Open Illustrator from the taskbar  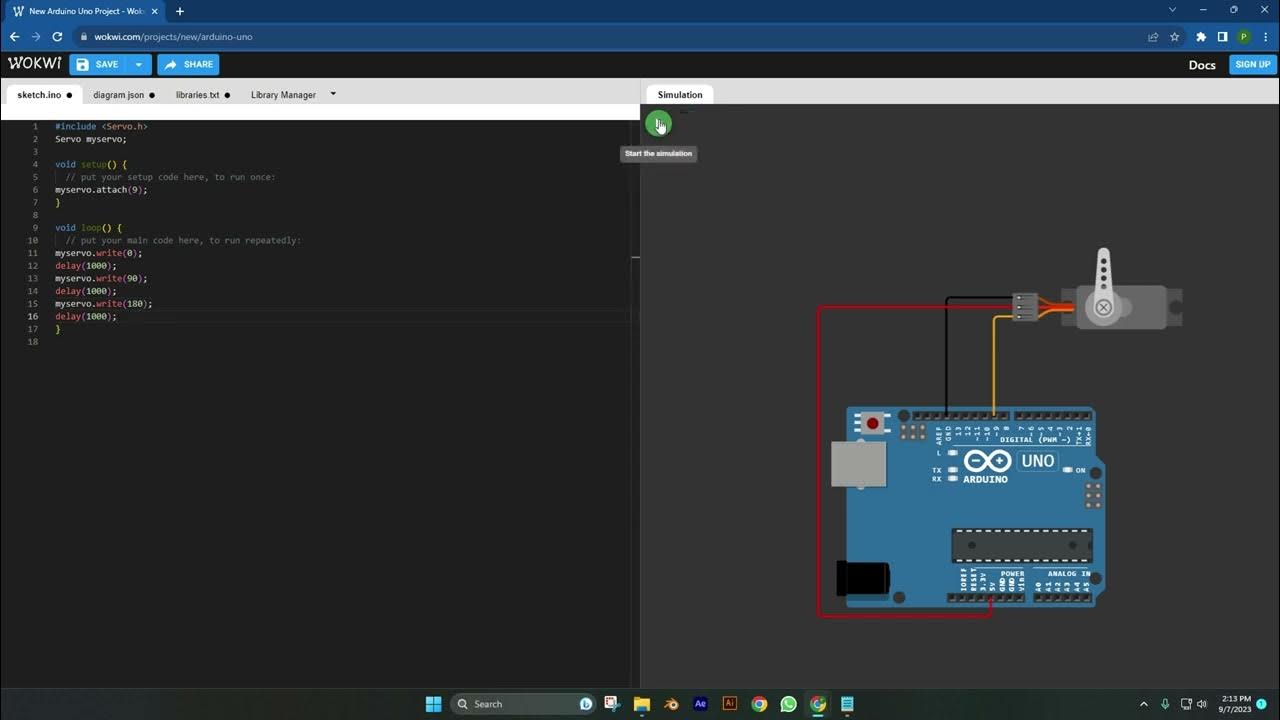(x=729, y=704)
